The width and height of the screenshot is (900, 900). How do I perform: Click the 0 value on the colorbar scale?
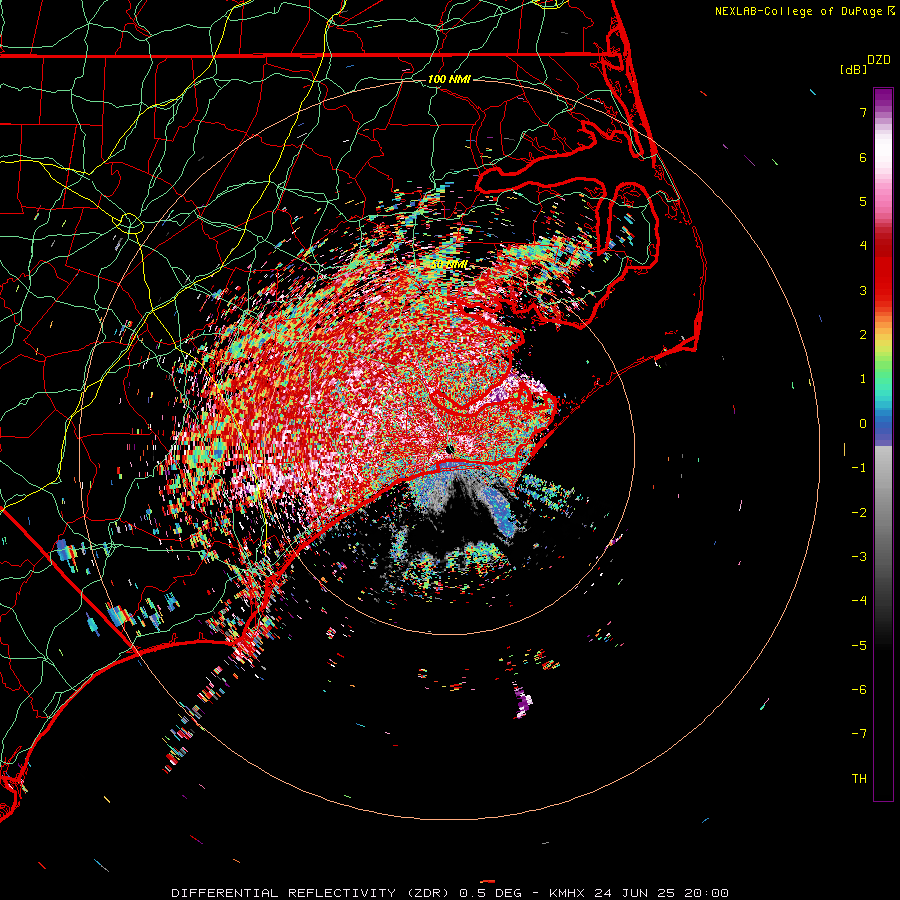coord(863,424)
